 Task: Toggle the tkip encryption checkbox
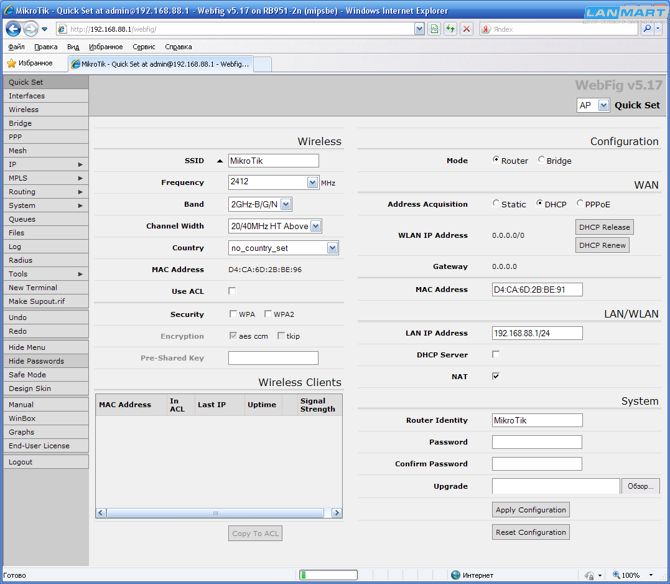281,336
